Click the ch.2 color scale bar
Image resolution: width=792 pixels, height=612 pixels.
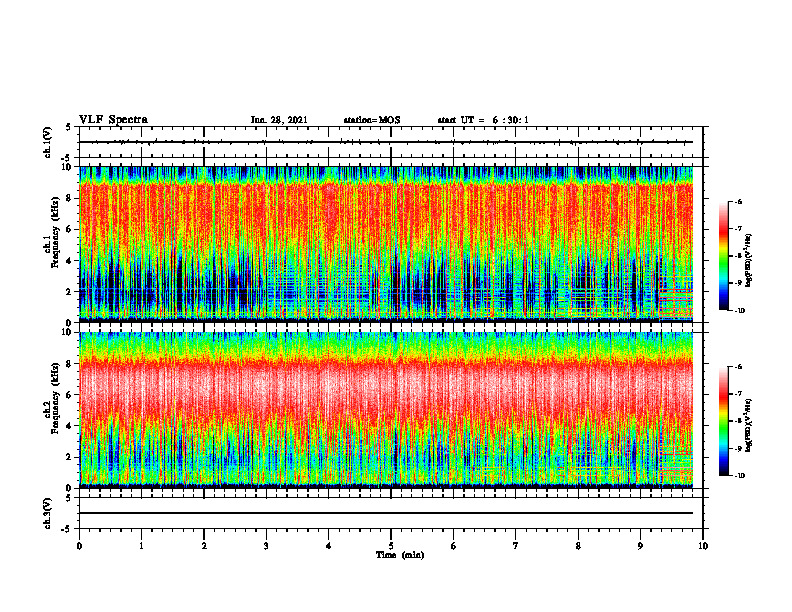723,421
